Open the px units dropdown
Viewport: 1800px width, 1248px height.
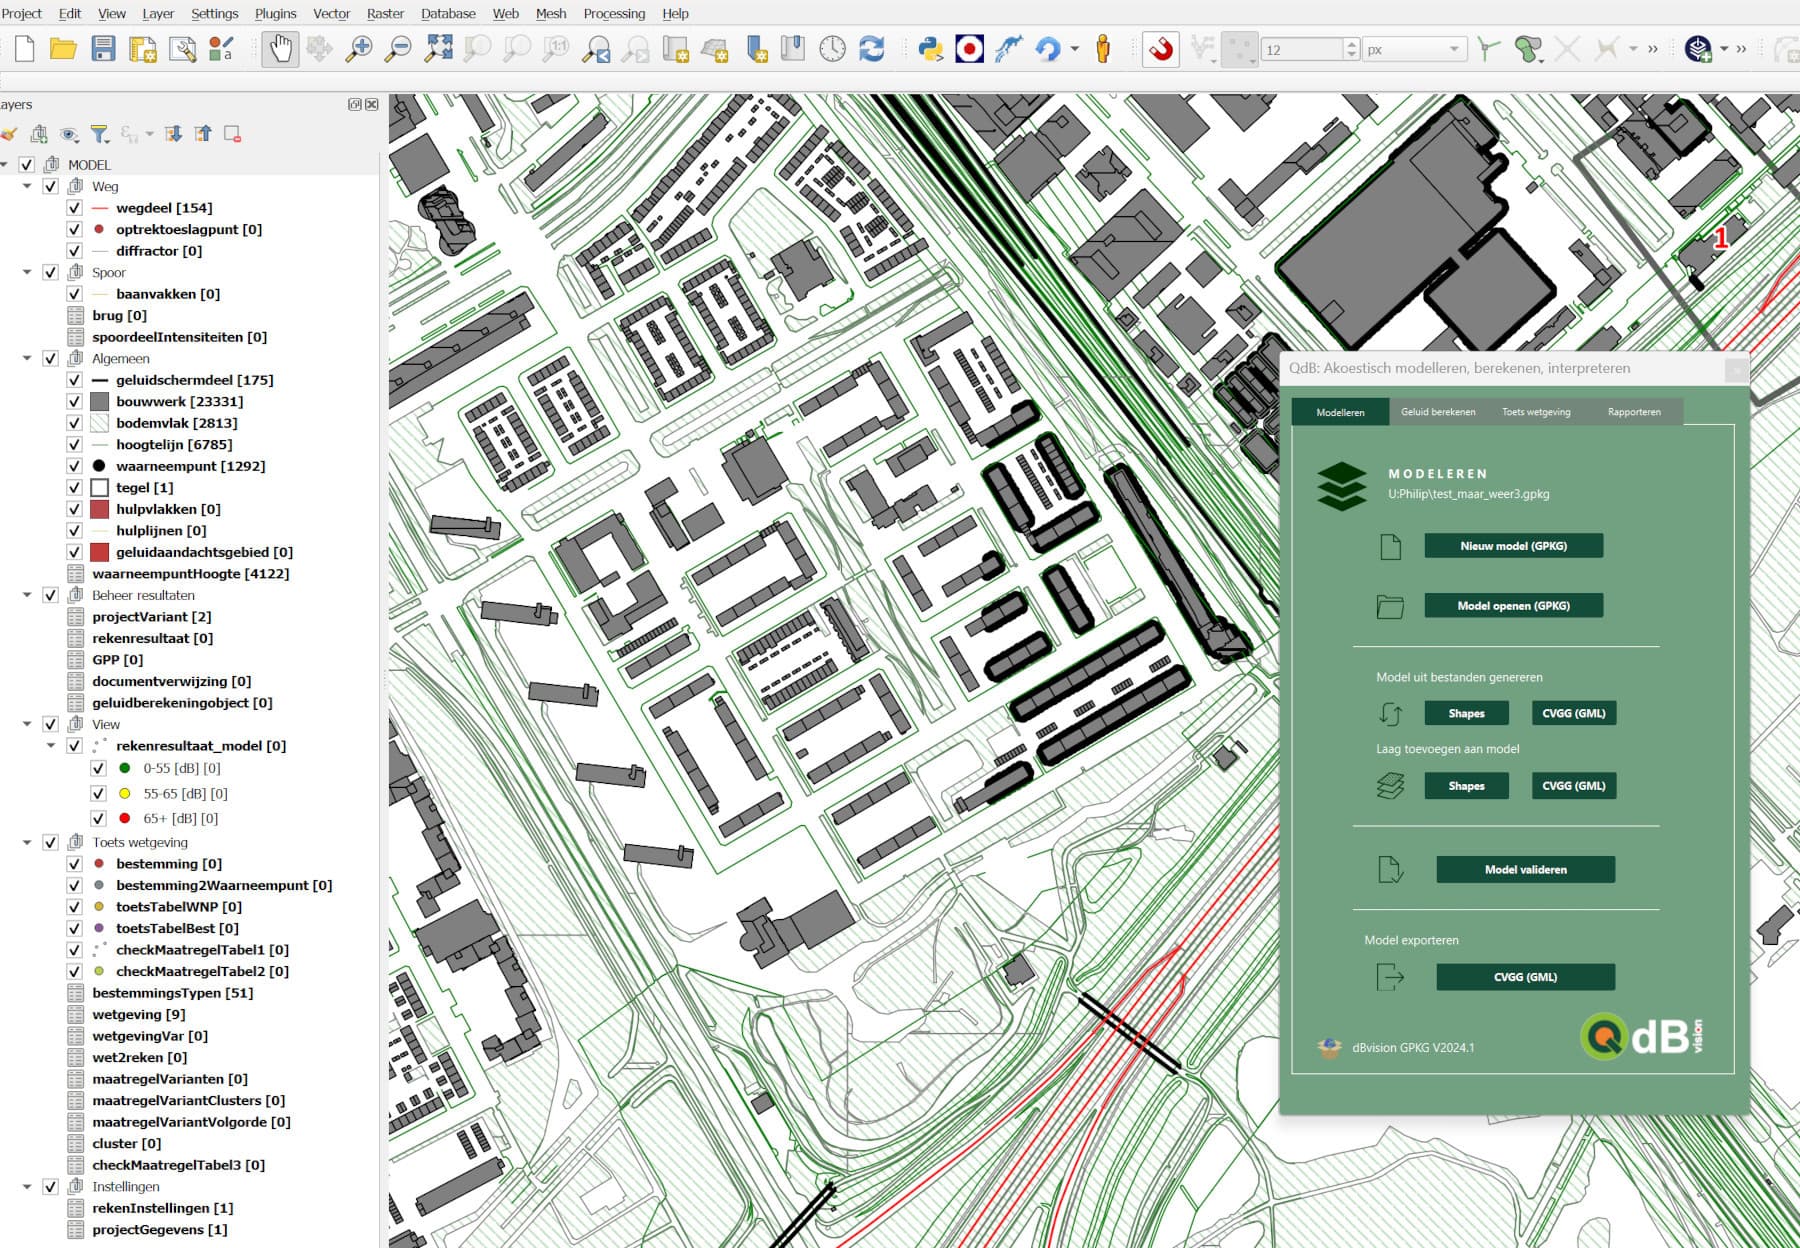point(1455,47)
